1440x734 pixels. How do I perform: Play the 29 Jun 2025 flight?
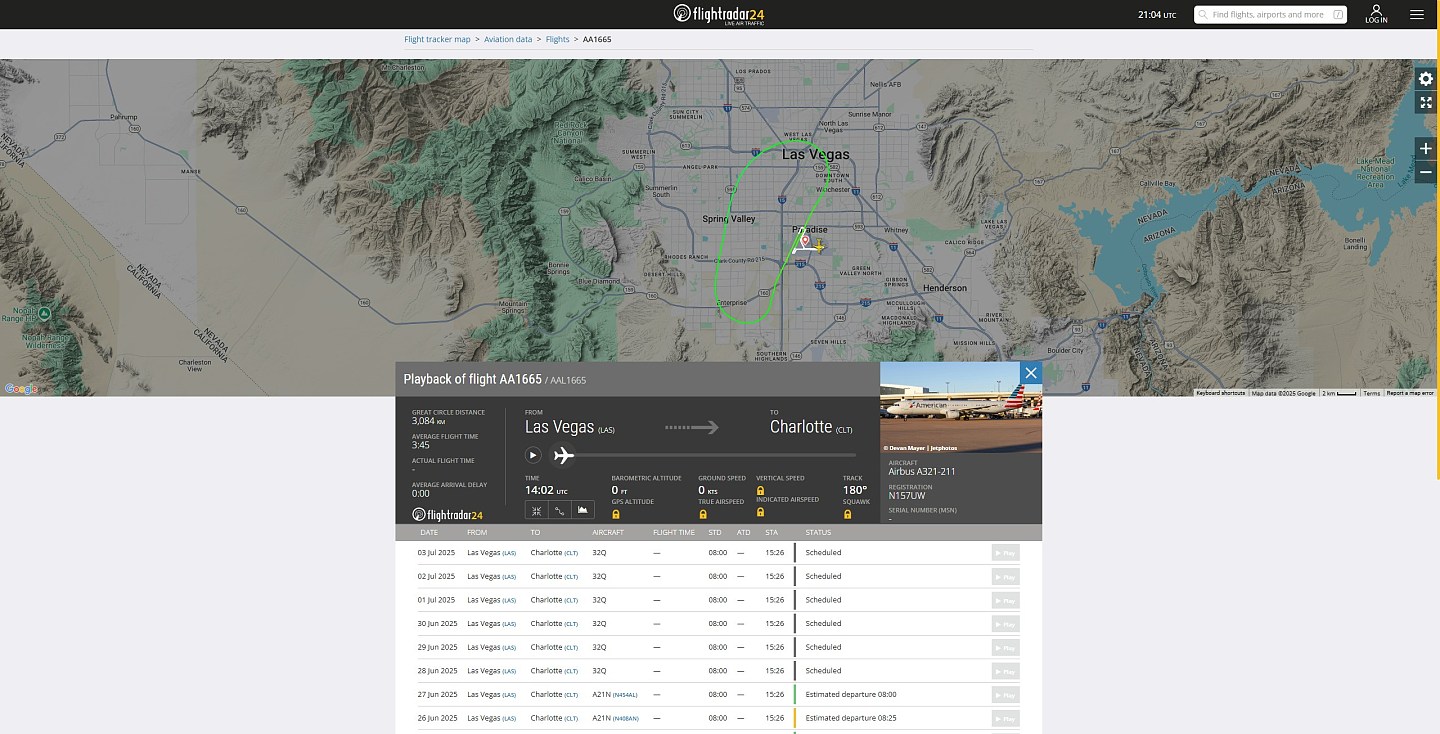pyautogui.click(x=1005, y=647)
